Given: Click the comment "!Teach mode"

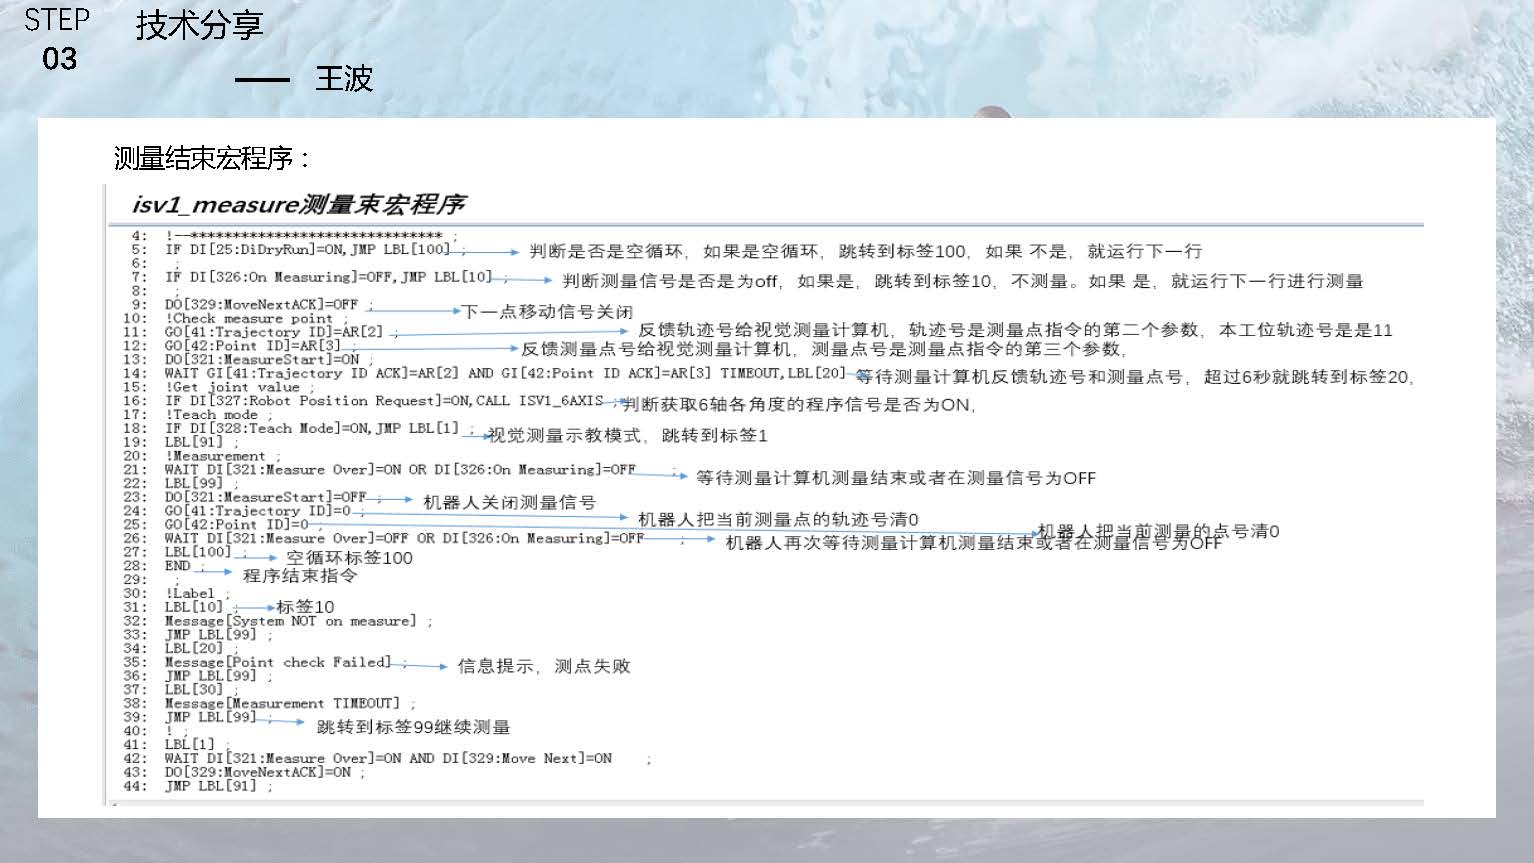Looking at the screenshot, I should (212, 415).
